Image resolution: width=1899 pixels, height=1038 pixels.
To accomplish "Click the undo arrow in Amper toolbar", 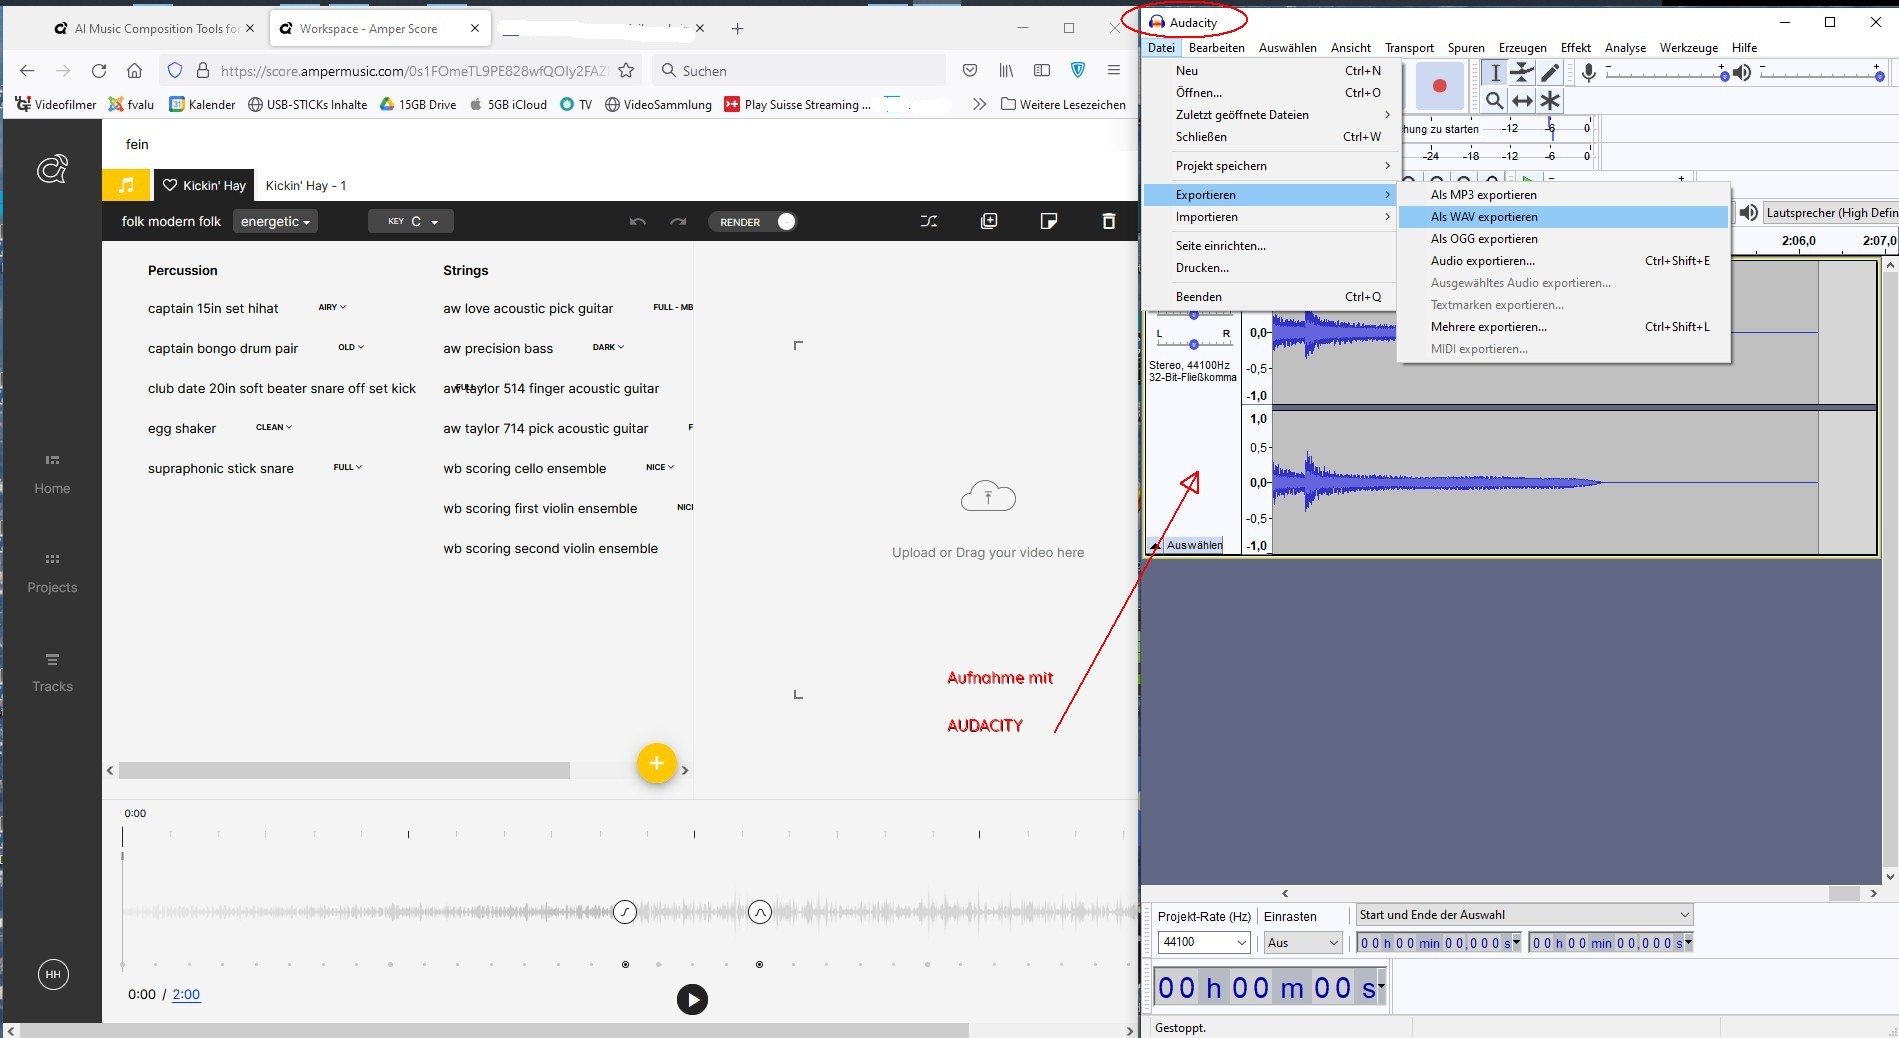I will pos(638,221).
